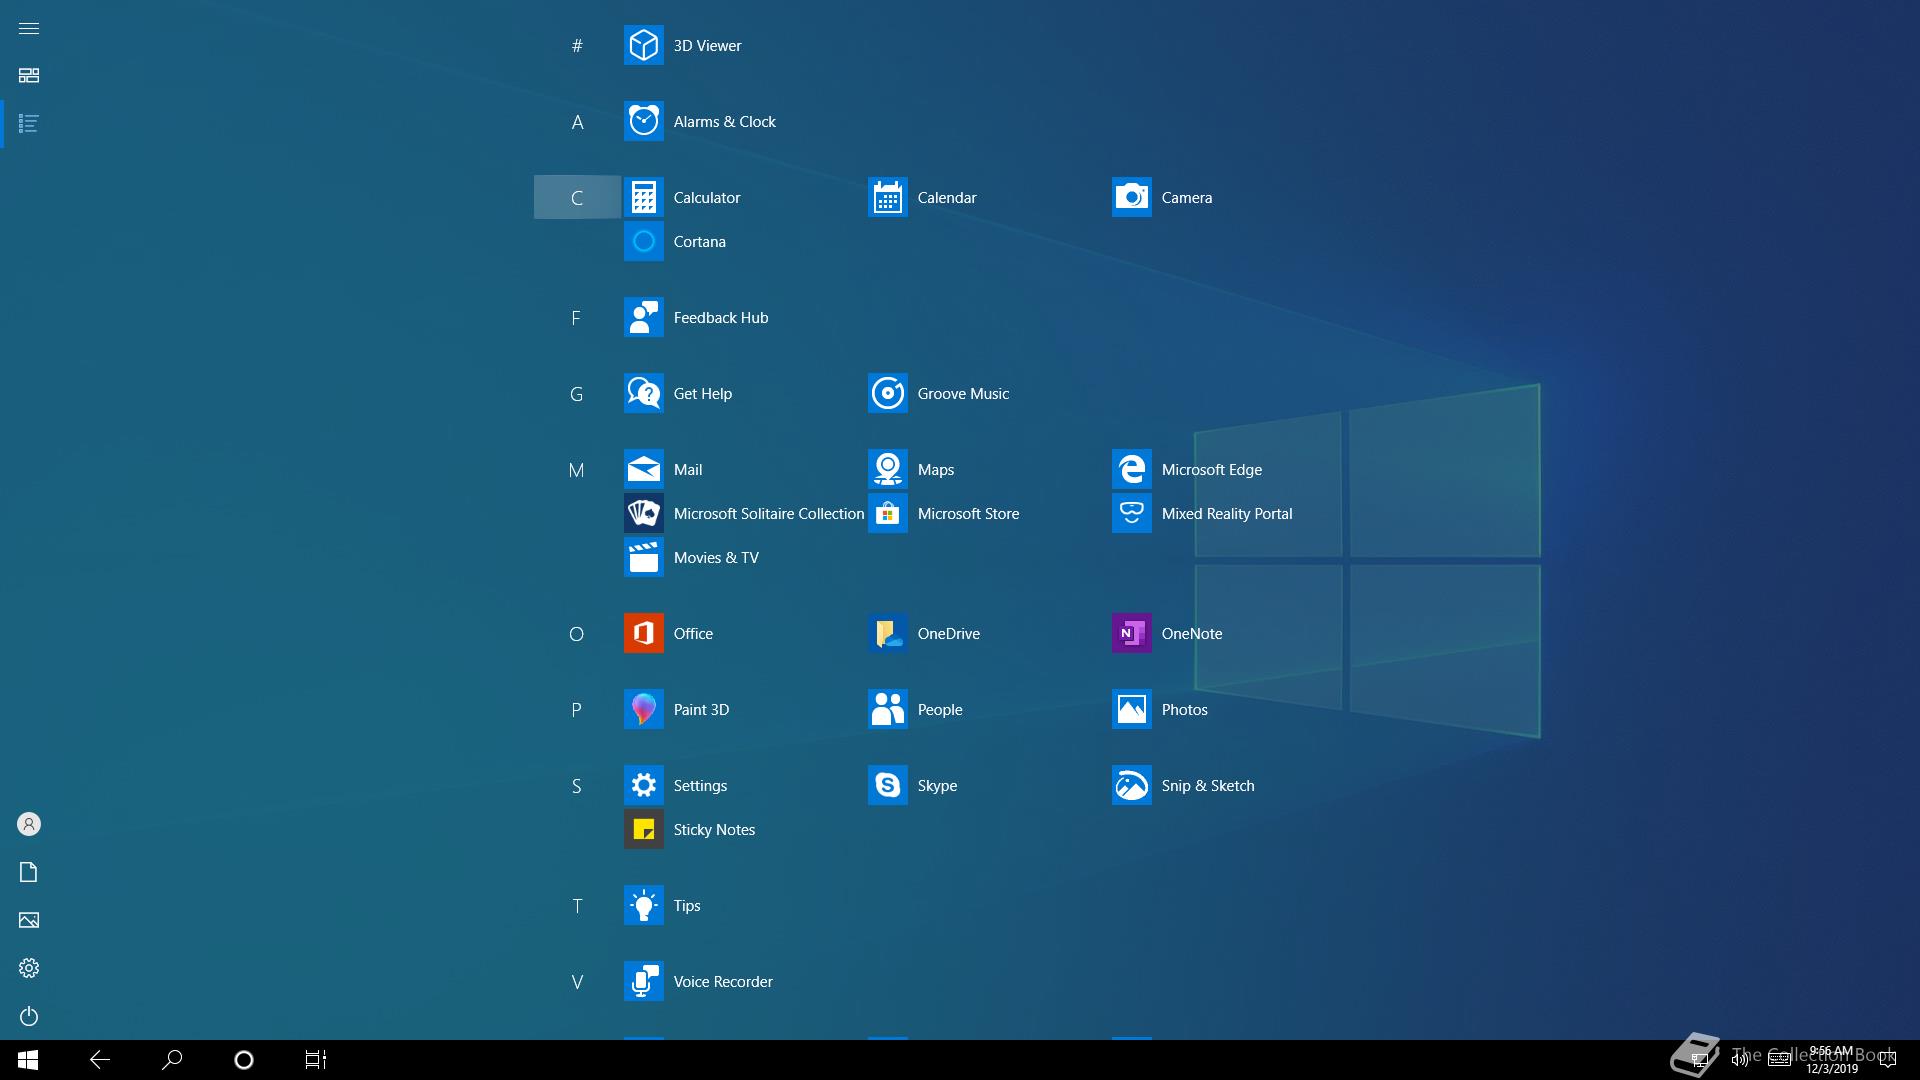
Task: Open the People app icon
Action: coord(887,709)
